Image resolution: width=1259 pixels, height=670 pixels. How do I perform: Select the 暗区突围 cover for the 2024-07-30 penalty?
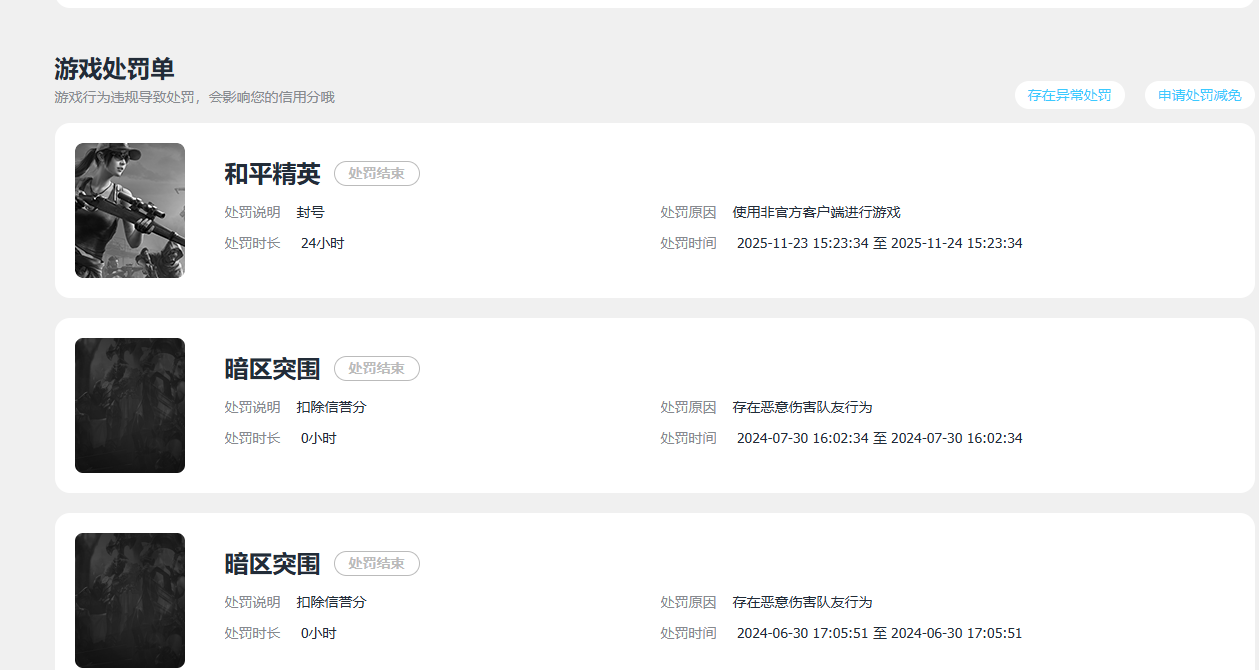(x=130, y=405)
